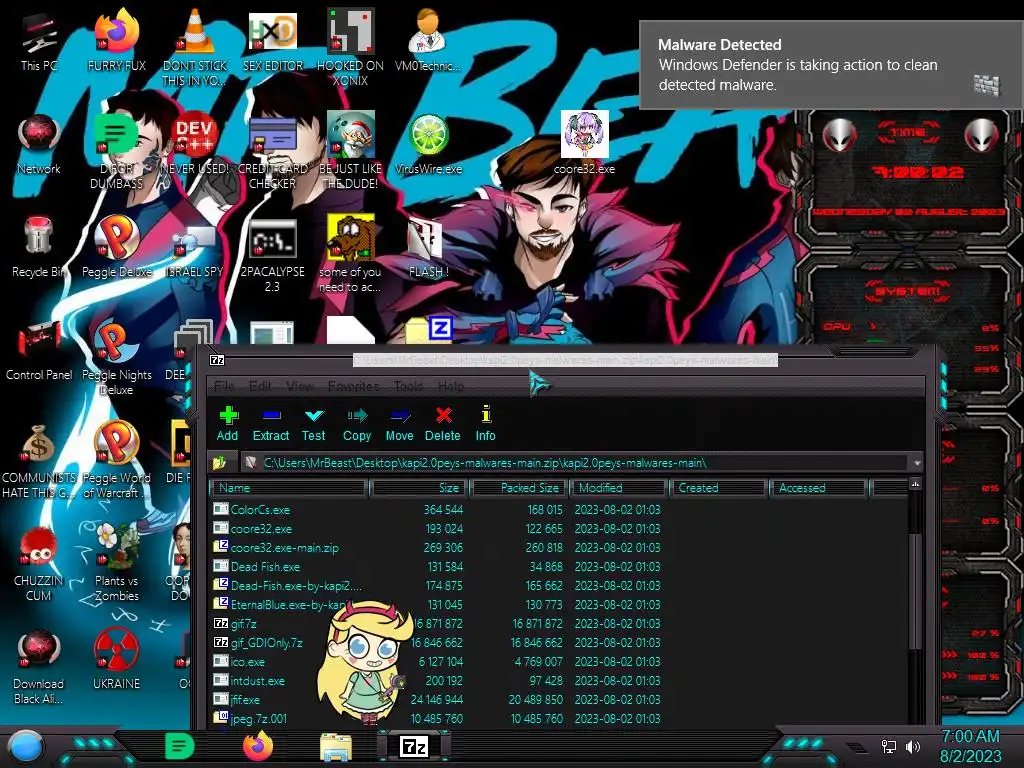
Task: Sort by the Created column header
Action: [718, 488]
